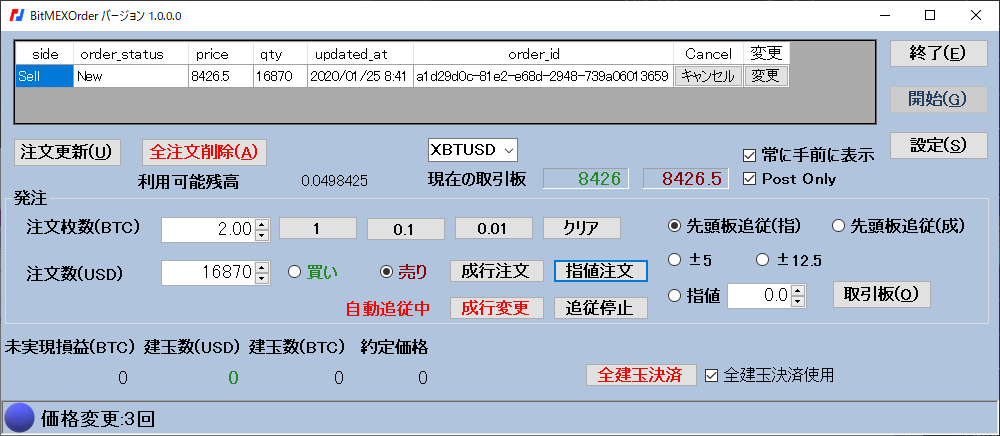Click the クリア button
1000x436 pixels.
(x=582, y=228)
